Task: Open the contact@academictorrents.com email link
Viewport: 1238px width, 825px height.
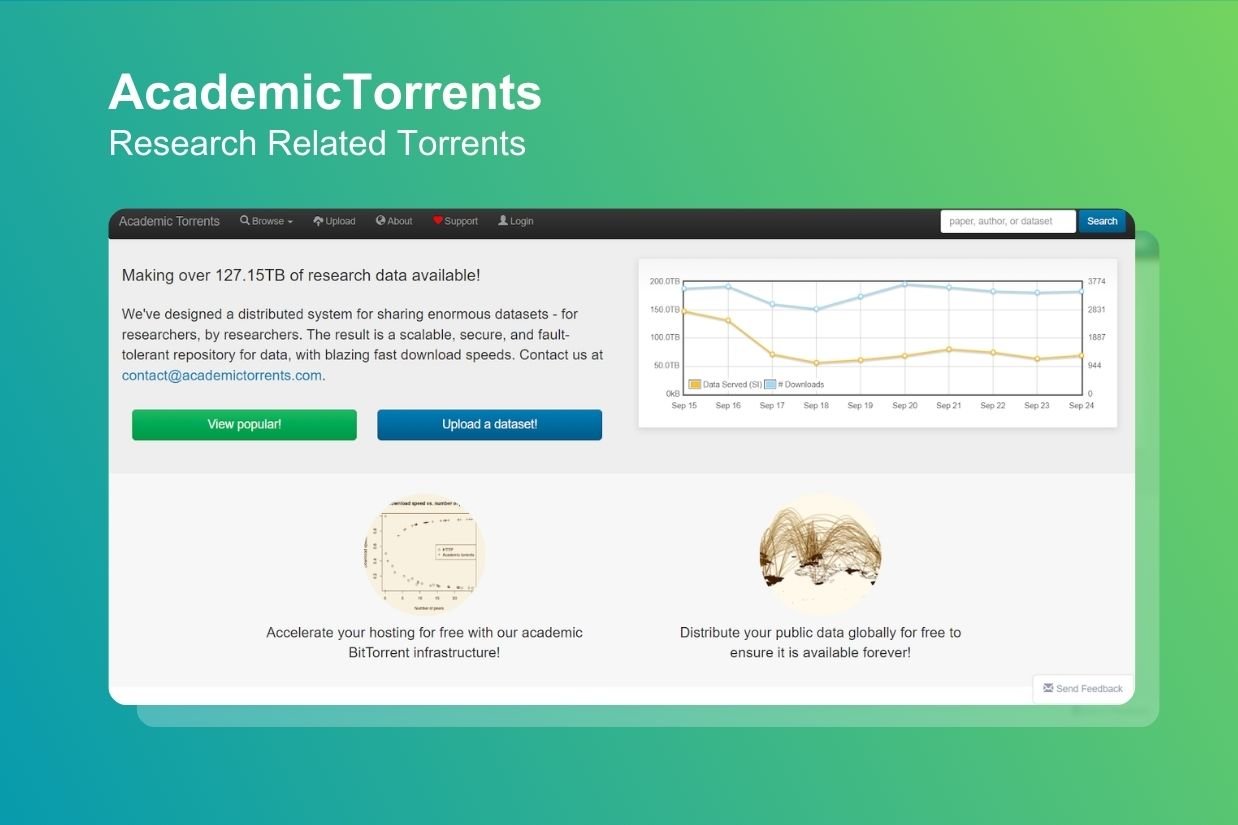Action: pos(222,376)
